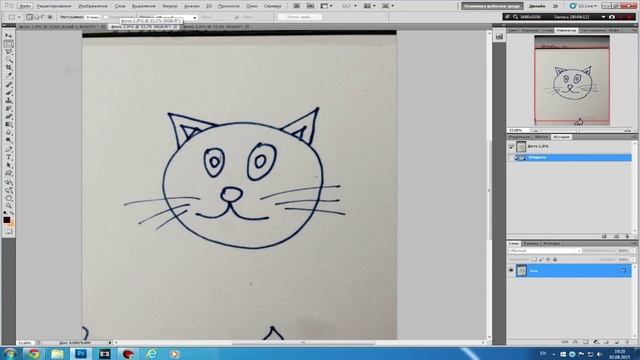Click the fx layer style icon

575,342
